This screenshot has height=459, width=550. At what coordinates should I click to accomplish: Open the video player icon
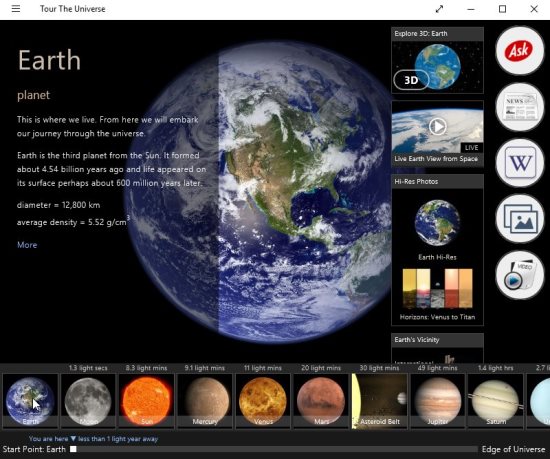point(519,275)
